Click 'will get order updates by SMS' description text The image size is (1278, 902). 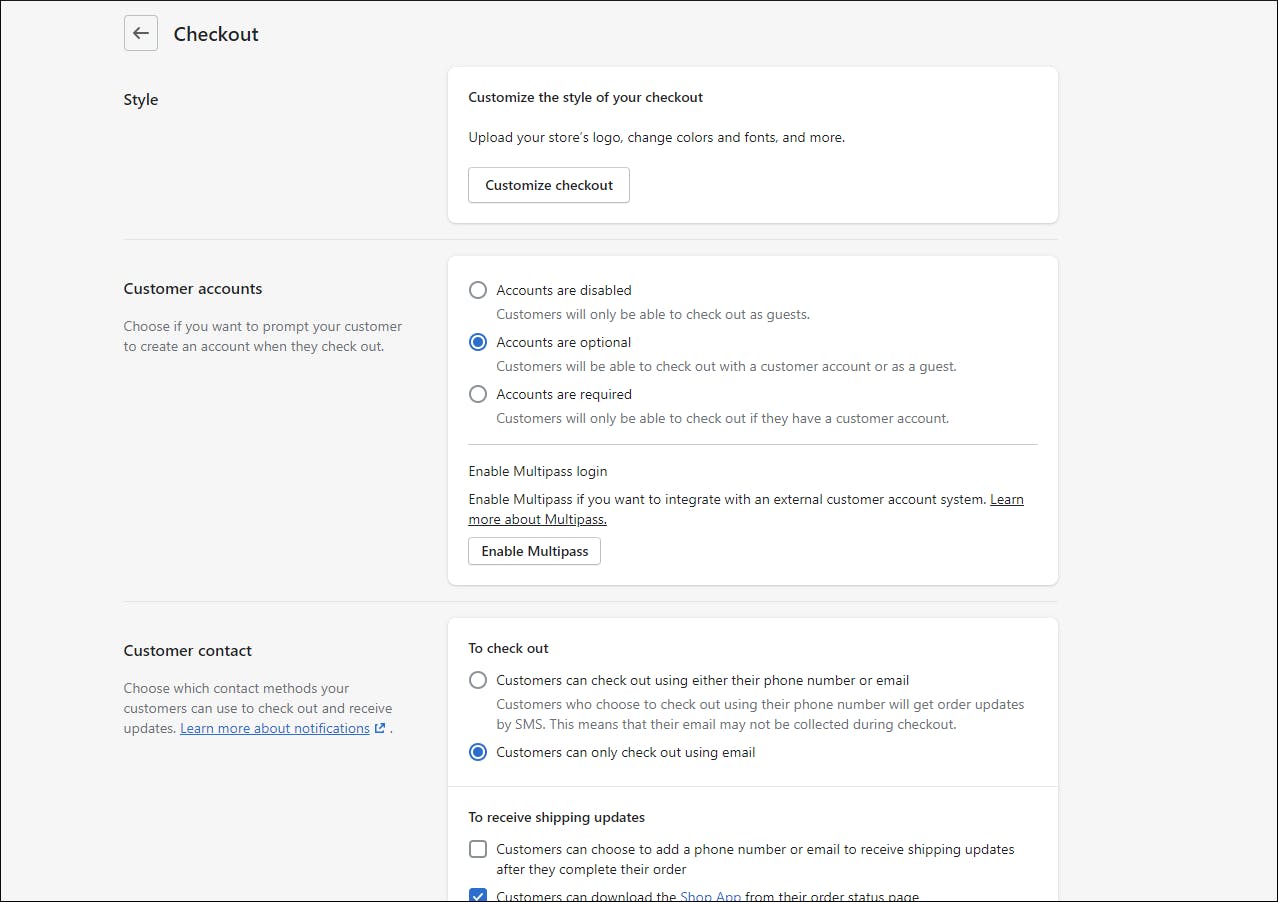pos(760,714)
